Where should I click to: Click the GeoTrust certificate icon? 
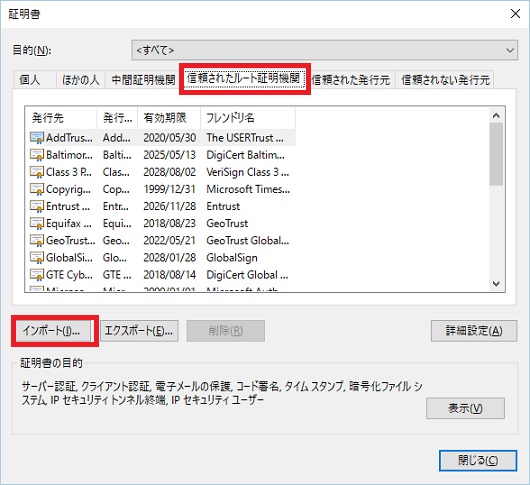(37, 241)
